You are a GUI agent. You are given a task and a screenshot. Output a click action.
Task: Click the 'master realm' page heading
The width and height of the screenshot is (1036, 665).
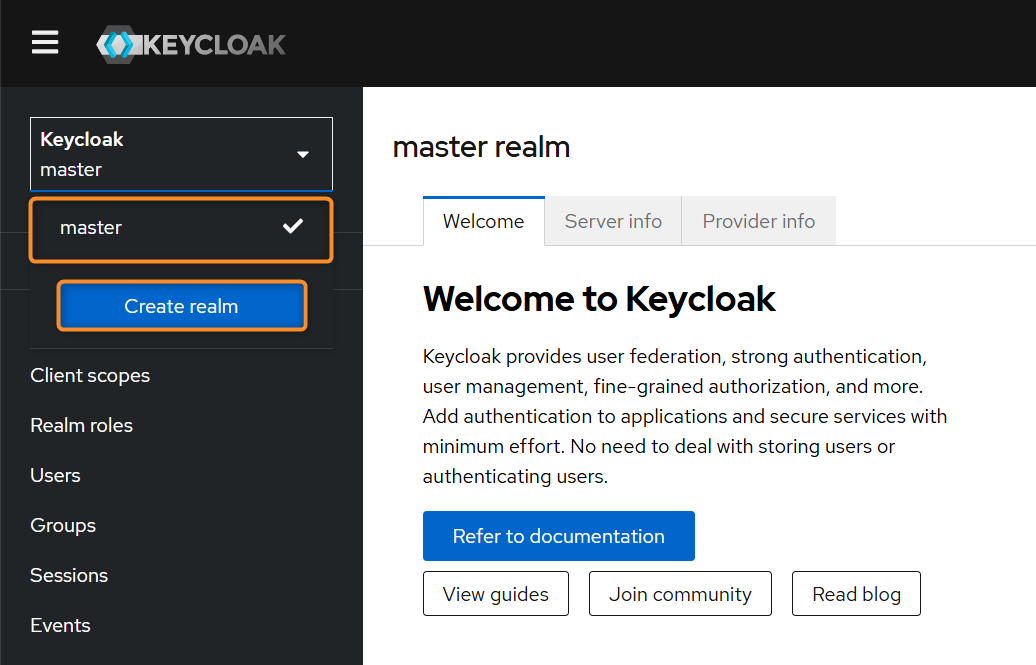pyautogui.click(x=481, y=147)
